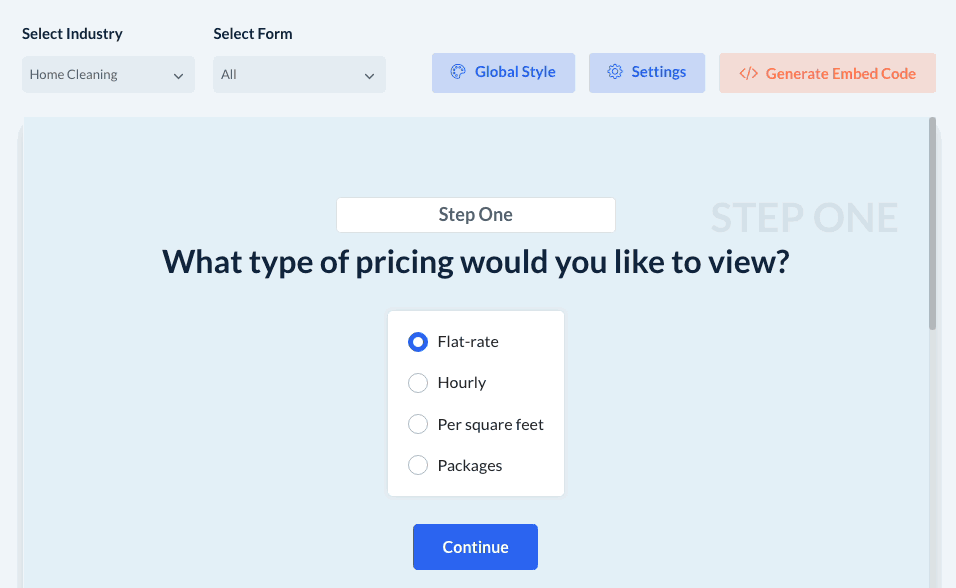
Task: Open the Select Industry dropdown
Action: point(108,75)
